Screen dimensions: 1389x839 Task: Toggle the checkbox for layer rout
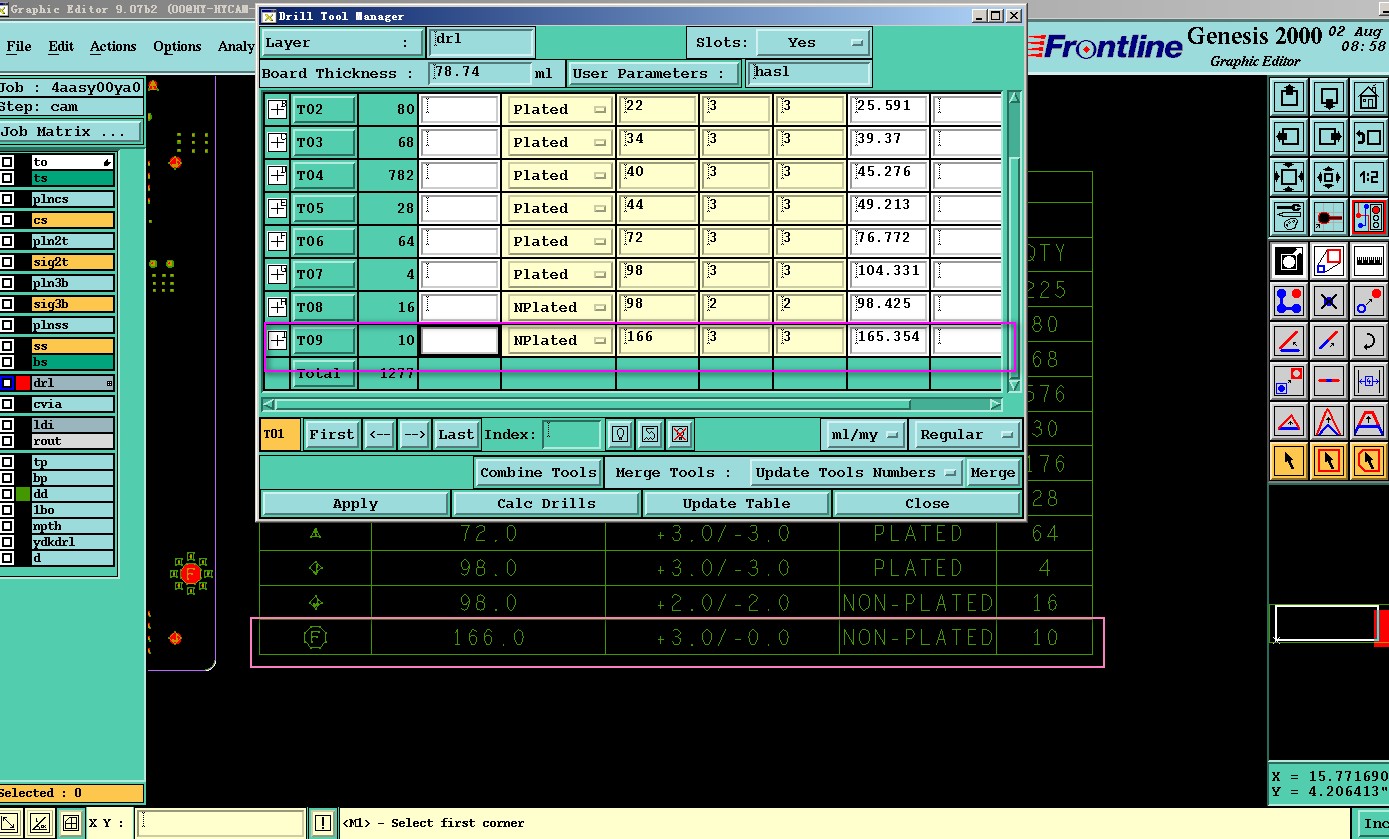7,441
